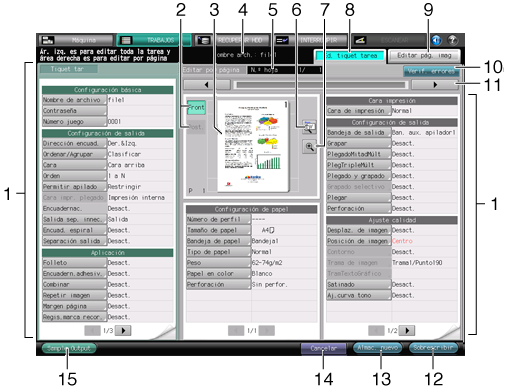Open the RECUPERAR HDD tab

pos(232,40)
